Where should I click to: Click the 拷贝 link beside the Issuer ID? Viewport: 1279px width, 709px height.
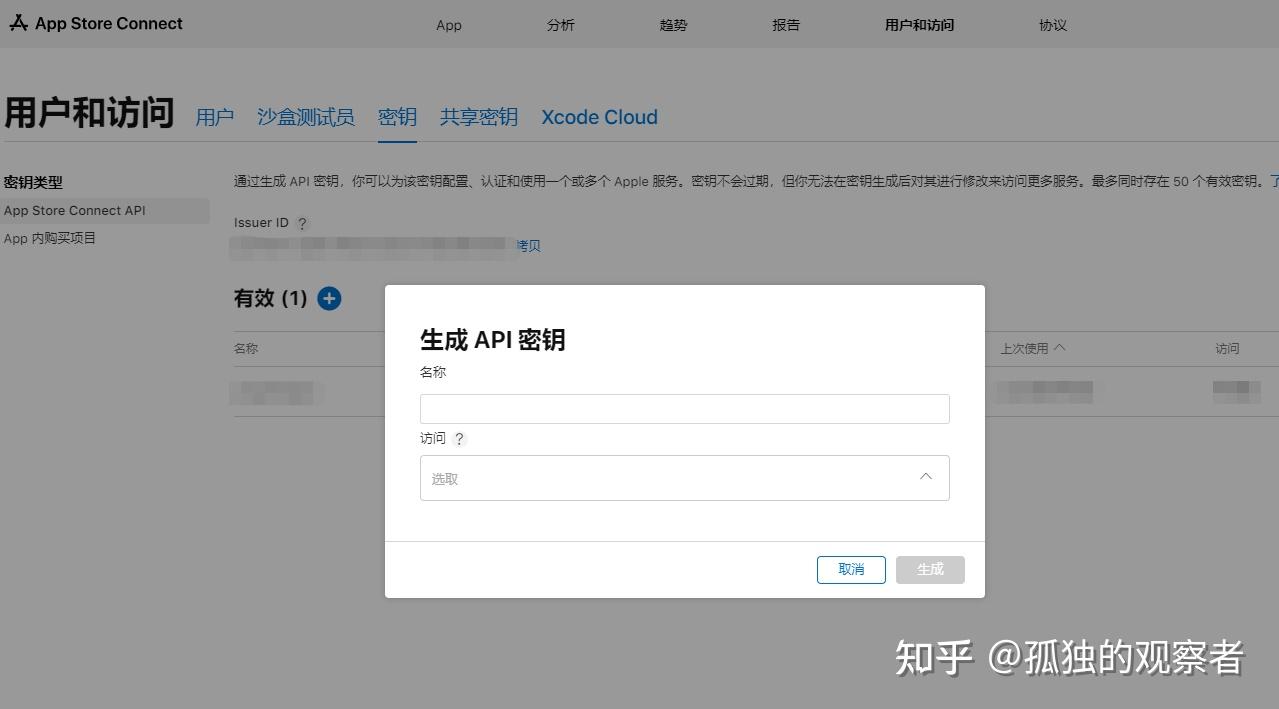click(529, 245)
